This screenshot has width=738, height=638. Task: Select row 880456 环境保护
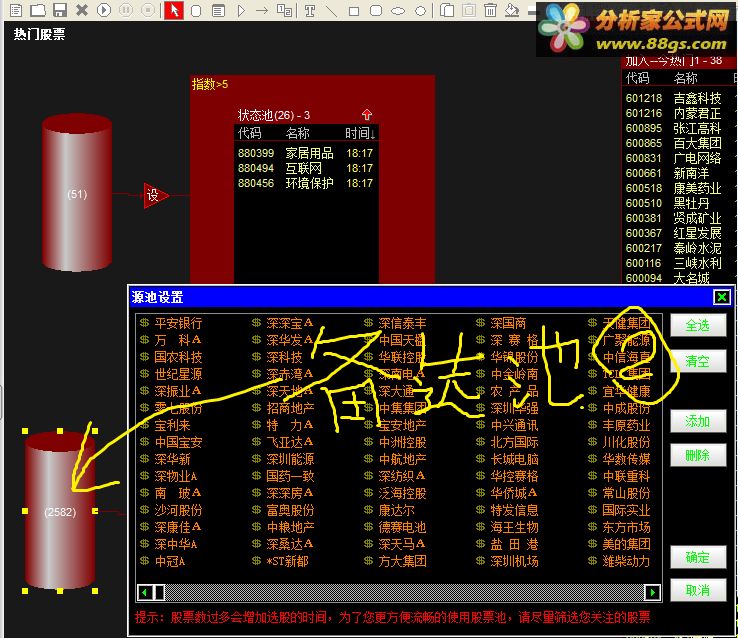tap(306, 183)
